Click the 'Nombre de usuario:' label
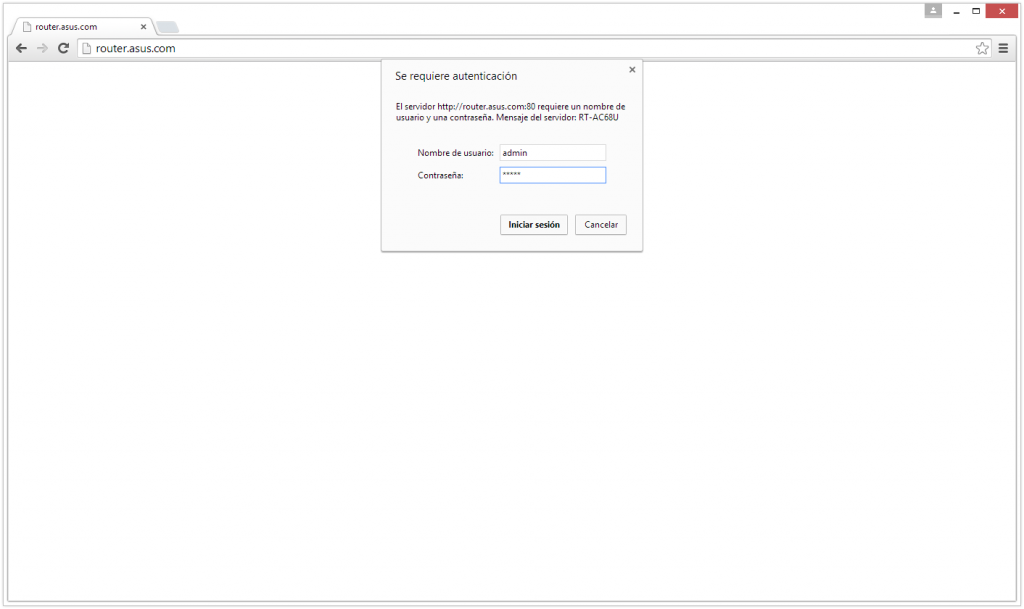The height and width of the screenshot is (609, 1024). coord(455,153)
